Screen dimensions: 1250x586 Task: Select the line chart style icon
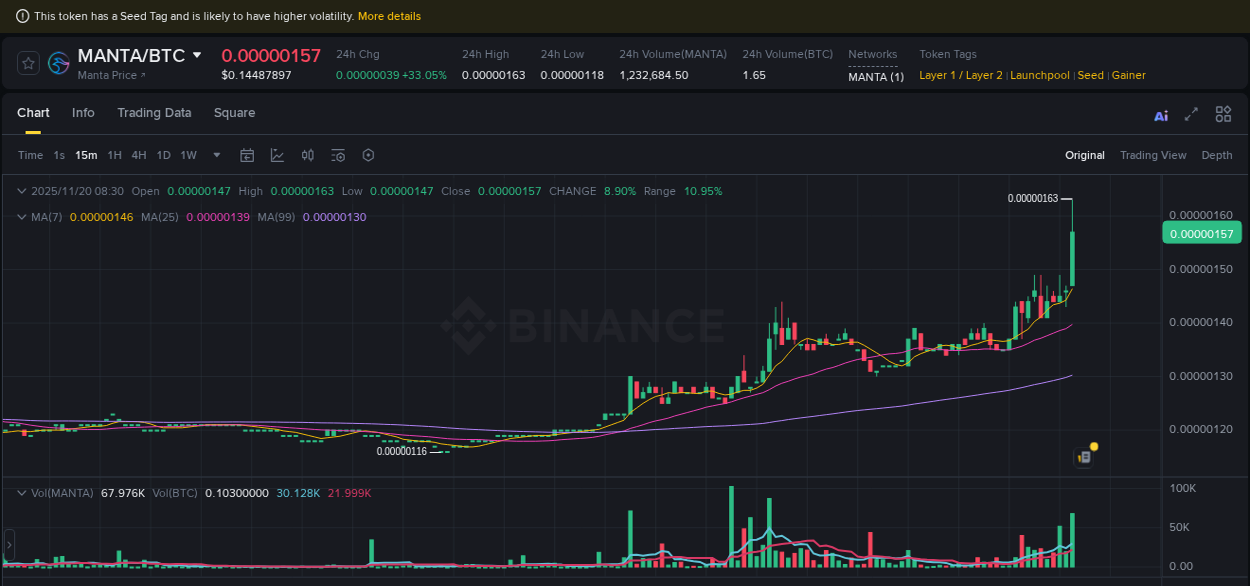(x=277, y=155)
